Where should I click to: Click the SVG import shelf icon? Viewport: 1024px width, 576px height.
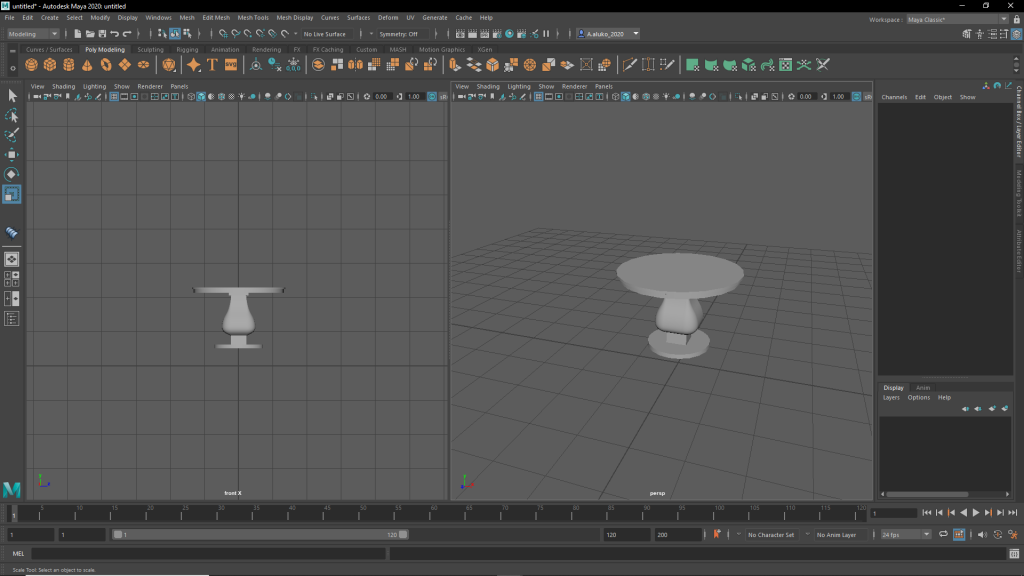(x=231, y=65)
